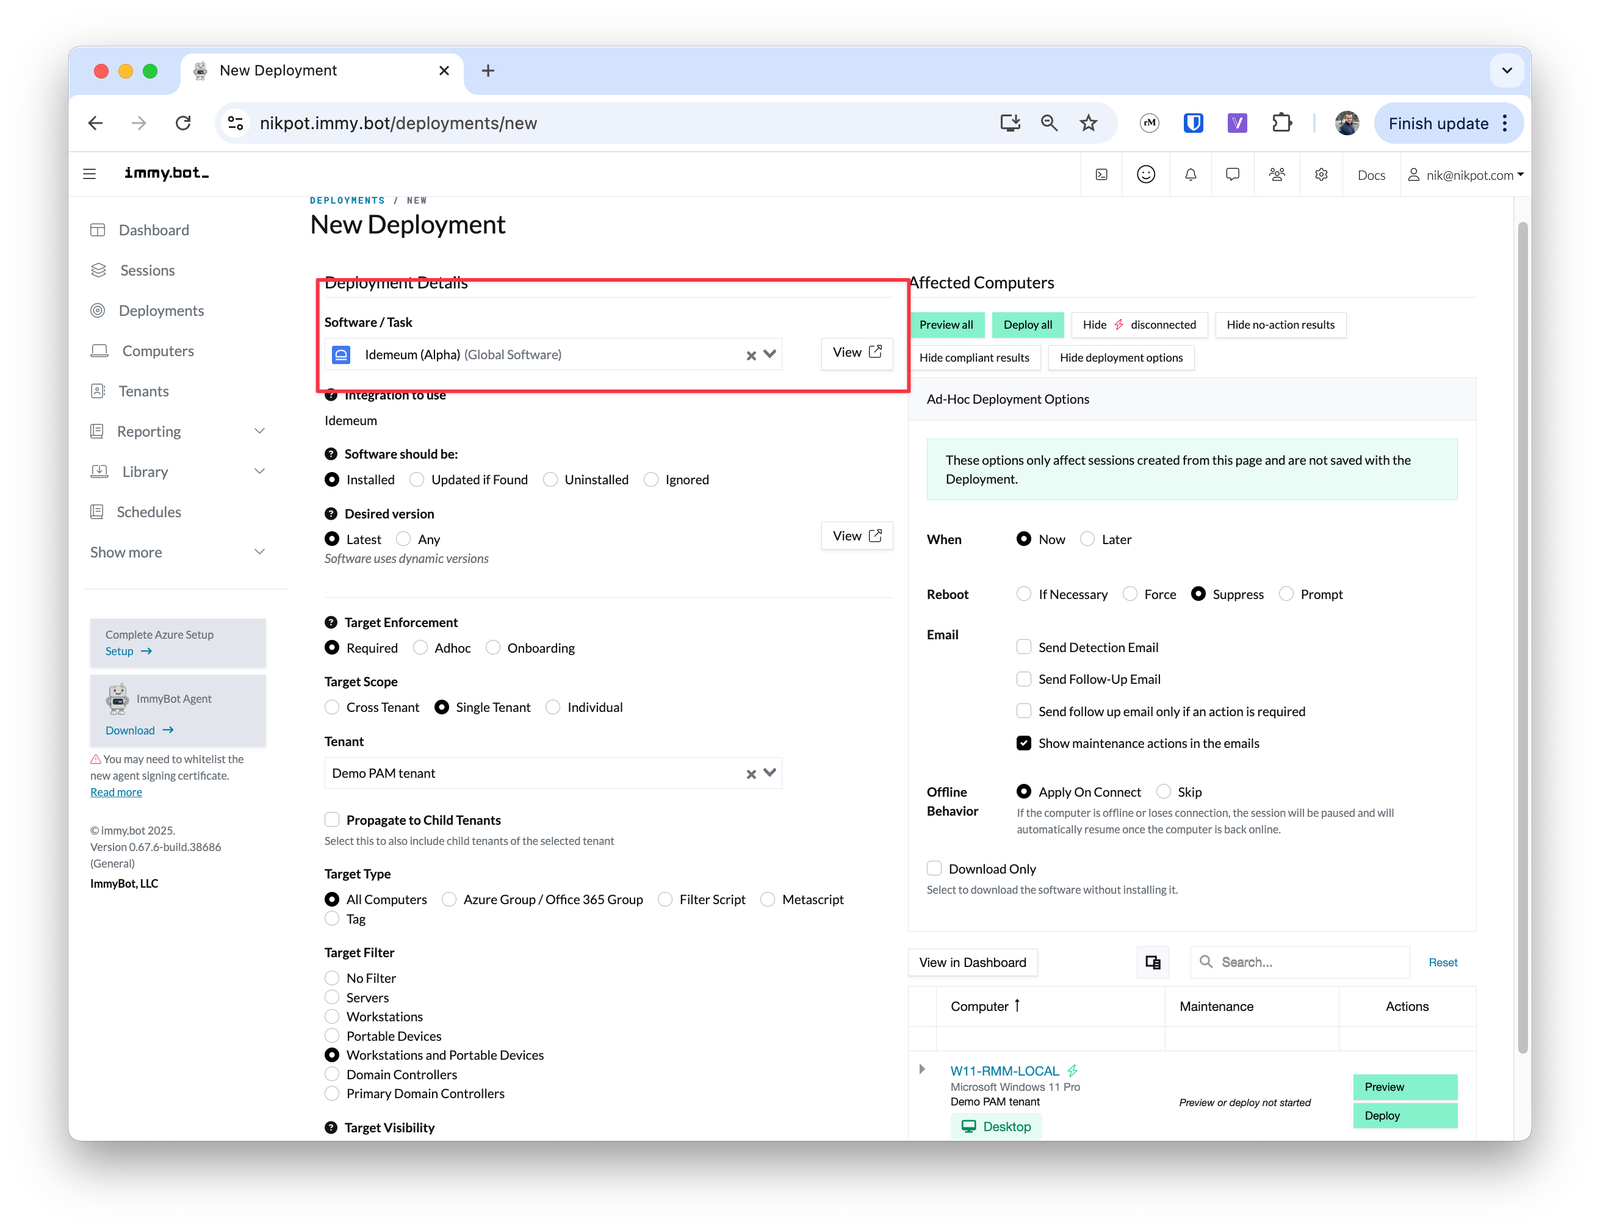1600x1231 pixels.
Task: Click the Bitwarden extension icon
Action: pyautogui.click(x=1193, y=123)
